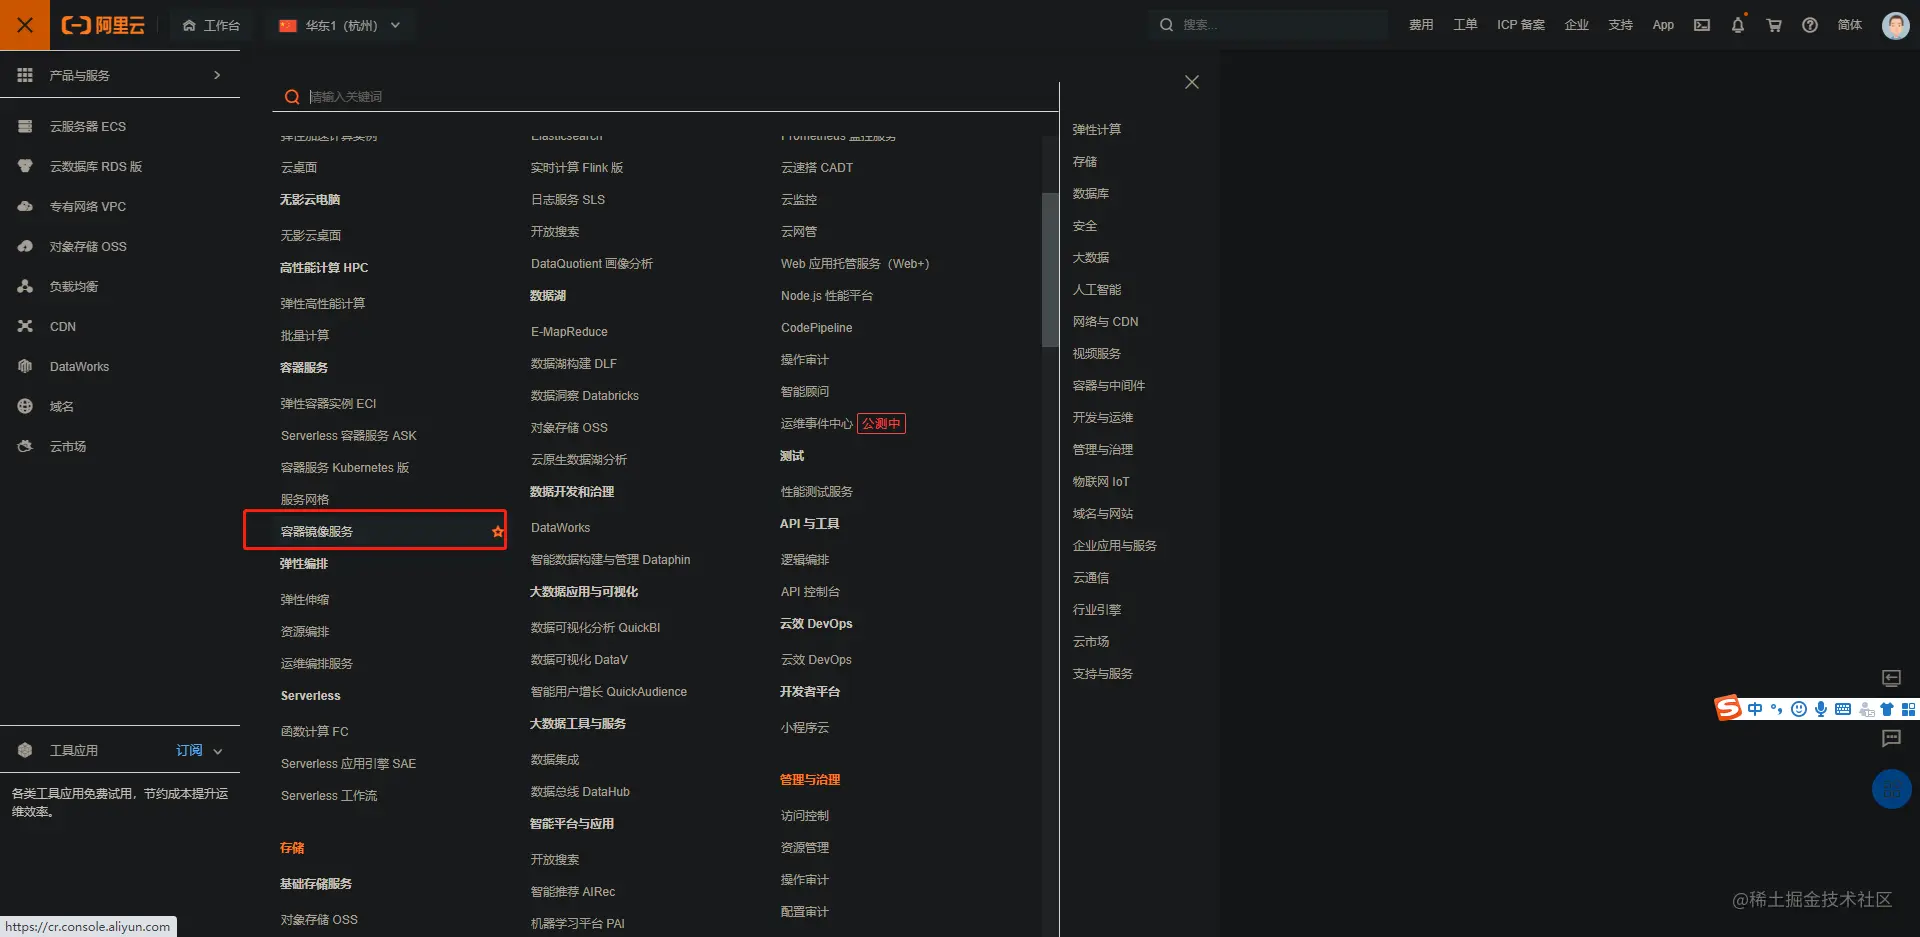Open 数据可视化 DataV link

[x=579, y=659]
